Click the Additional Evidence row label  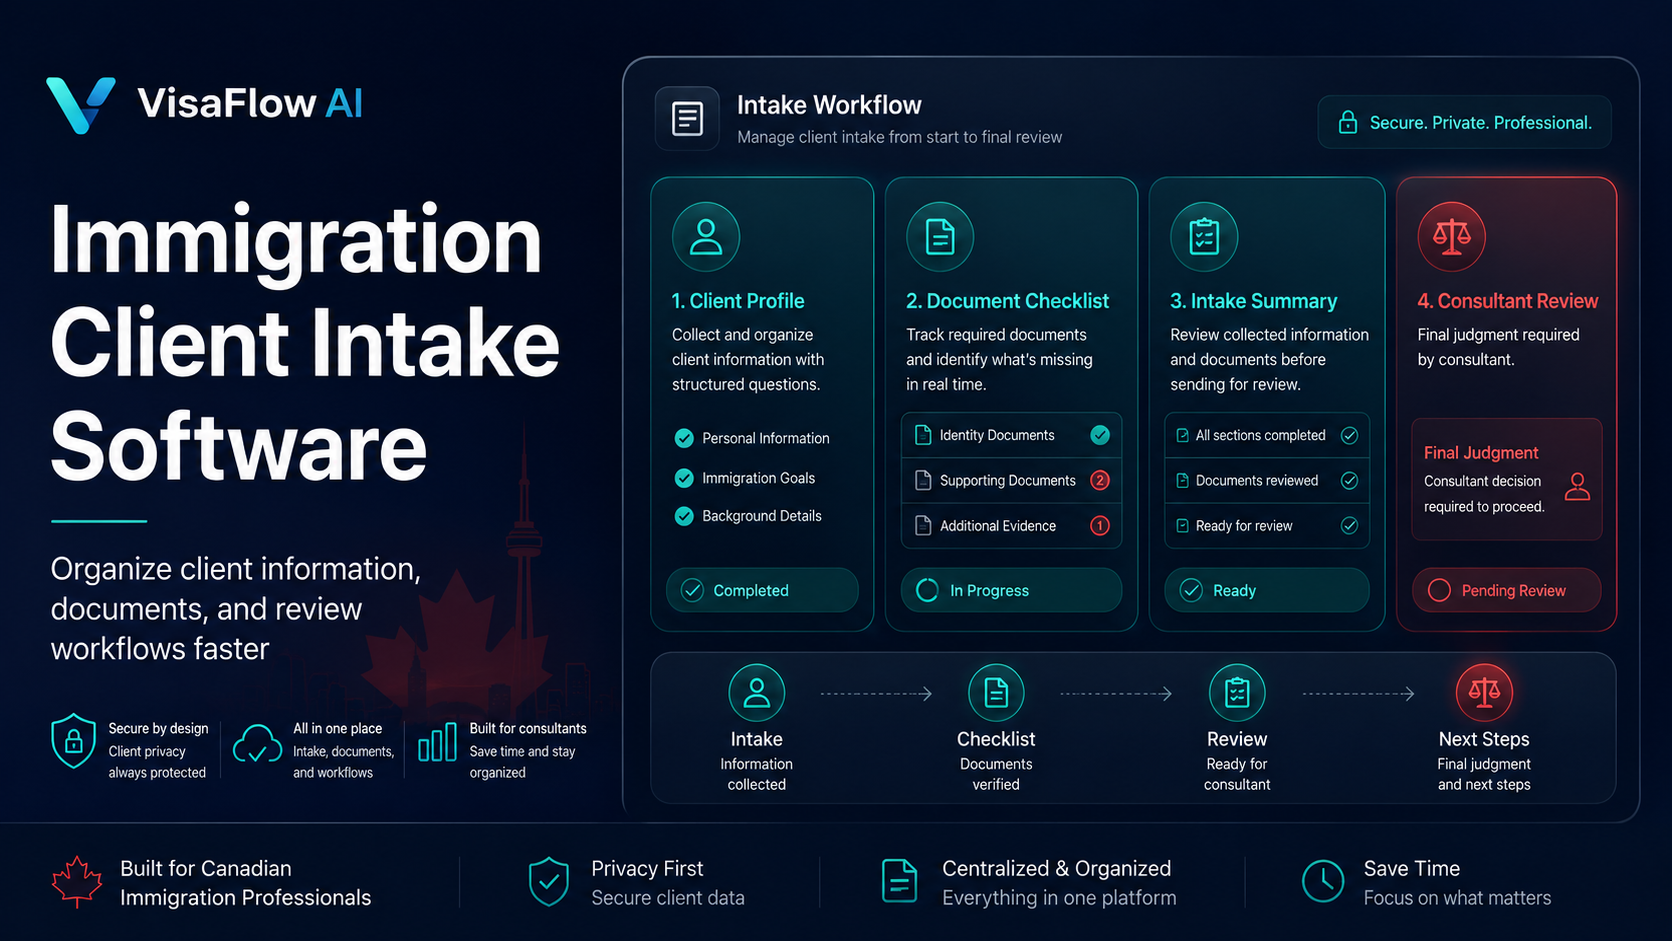[x=998, y=525]
